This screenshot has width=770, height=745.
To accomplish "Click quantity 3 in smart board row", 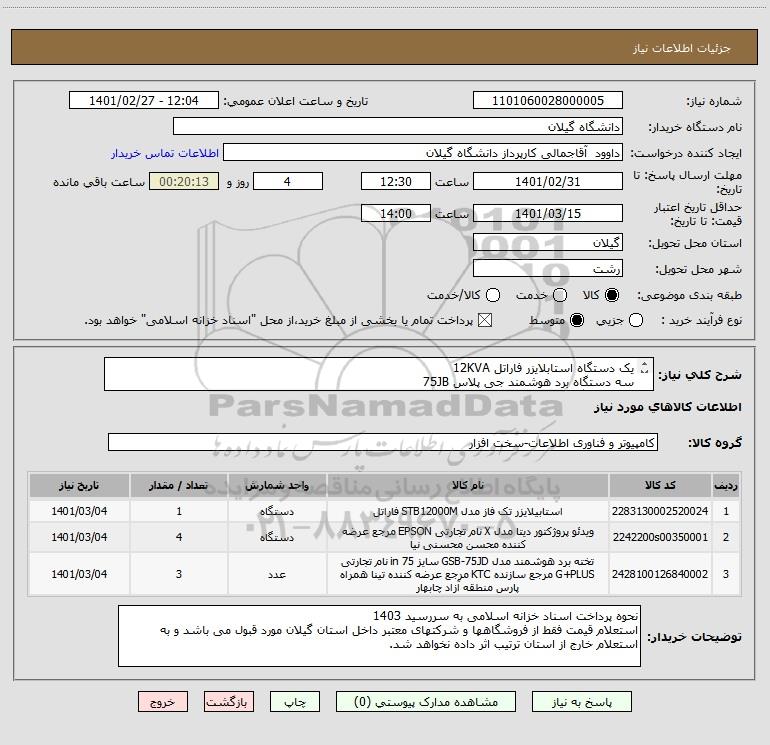I will tap(179, 574).
